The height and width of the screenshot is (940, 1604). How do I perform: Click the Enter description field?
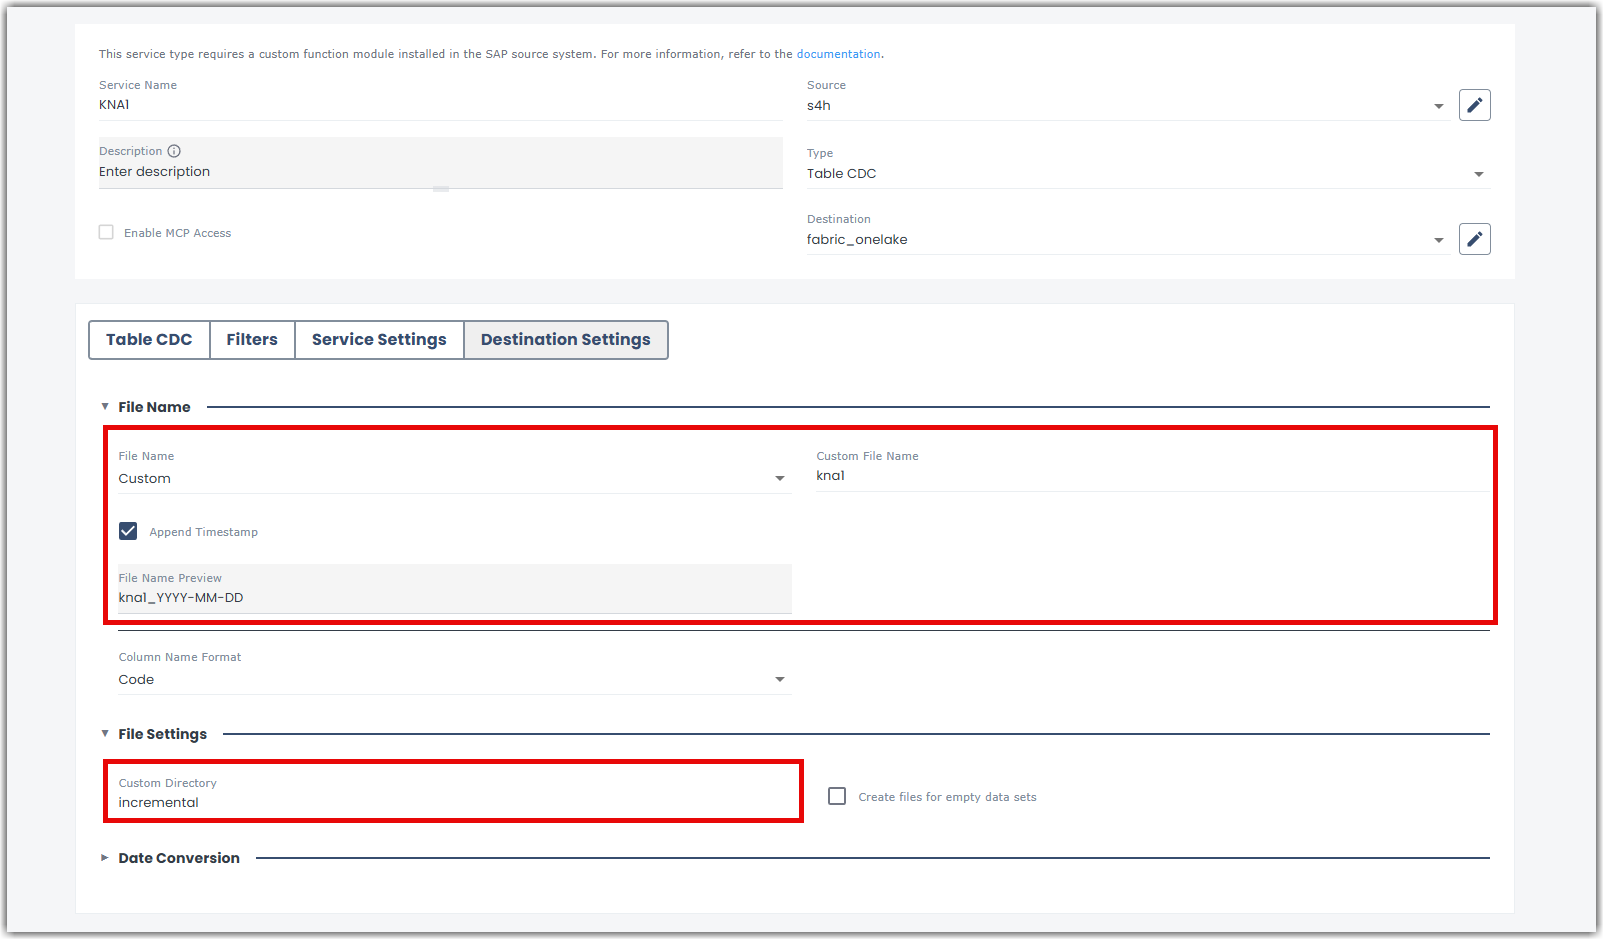point(440,172)
